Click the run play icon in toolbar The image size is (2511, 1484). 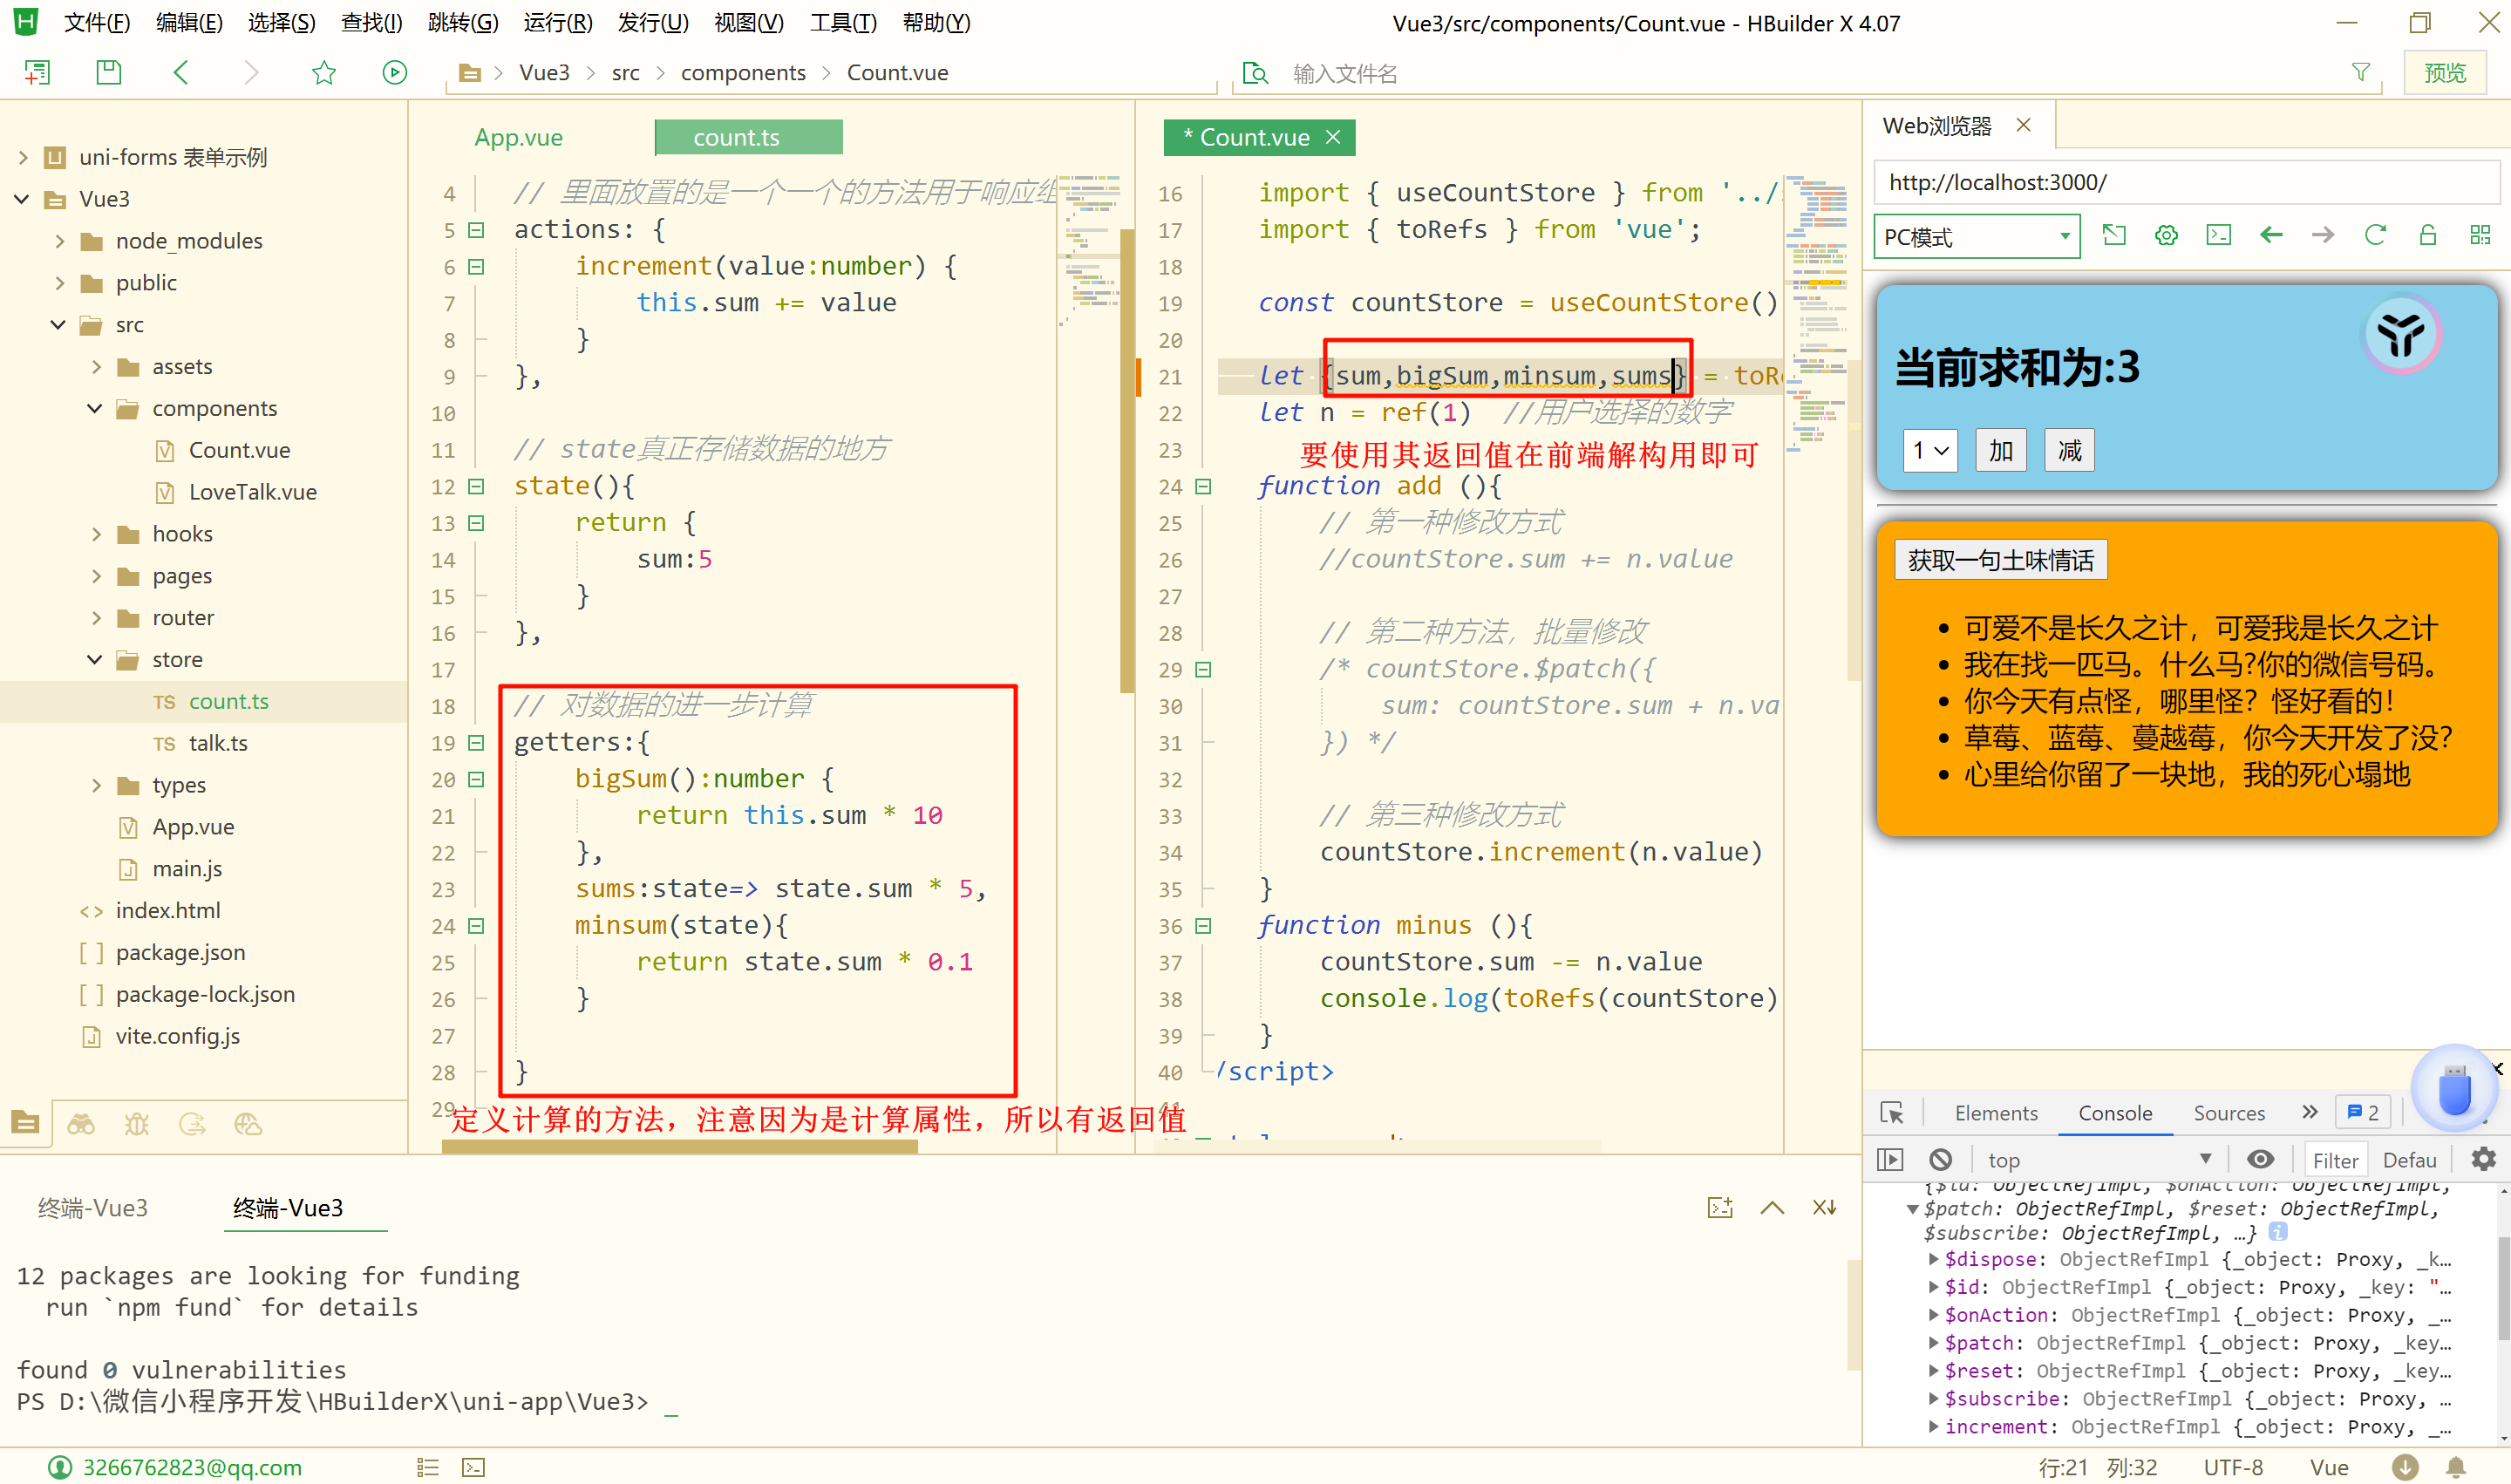click(394, 72)
